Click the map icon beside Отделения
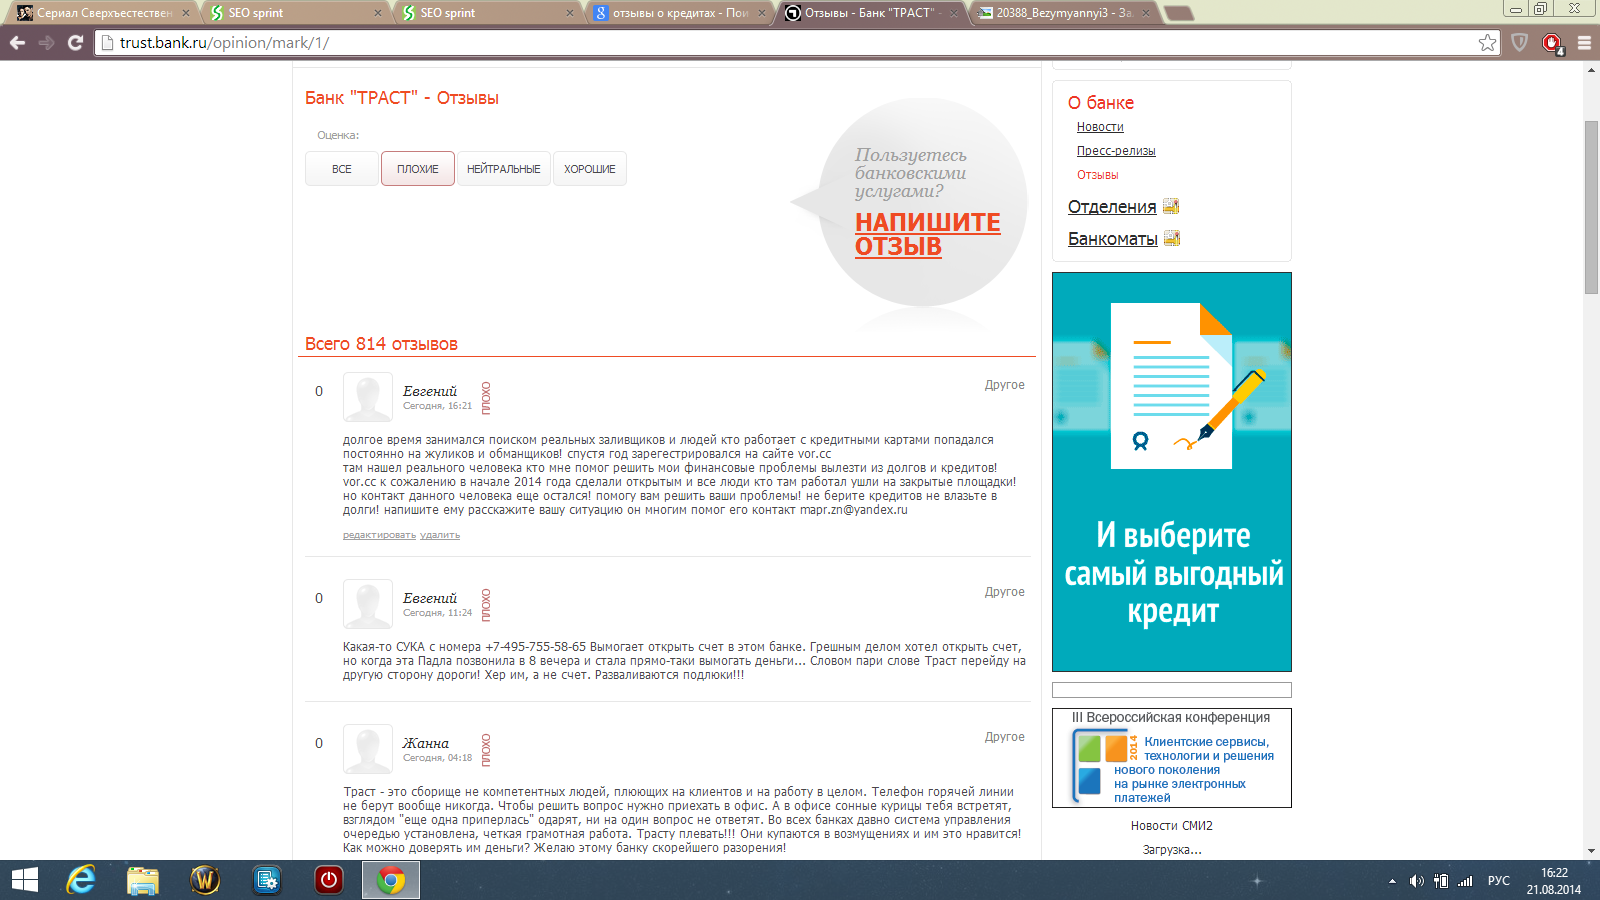This screenshot has width=1600, height=900. (x=1171, y=206)
